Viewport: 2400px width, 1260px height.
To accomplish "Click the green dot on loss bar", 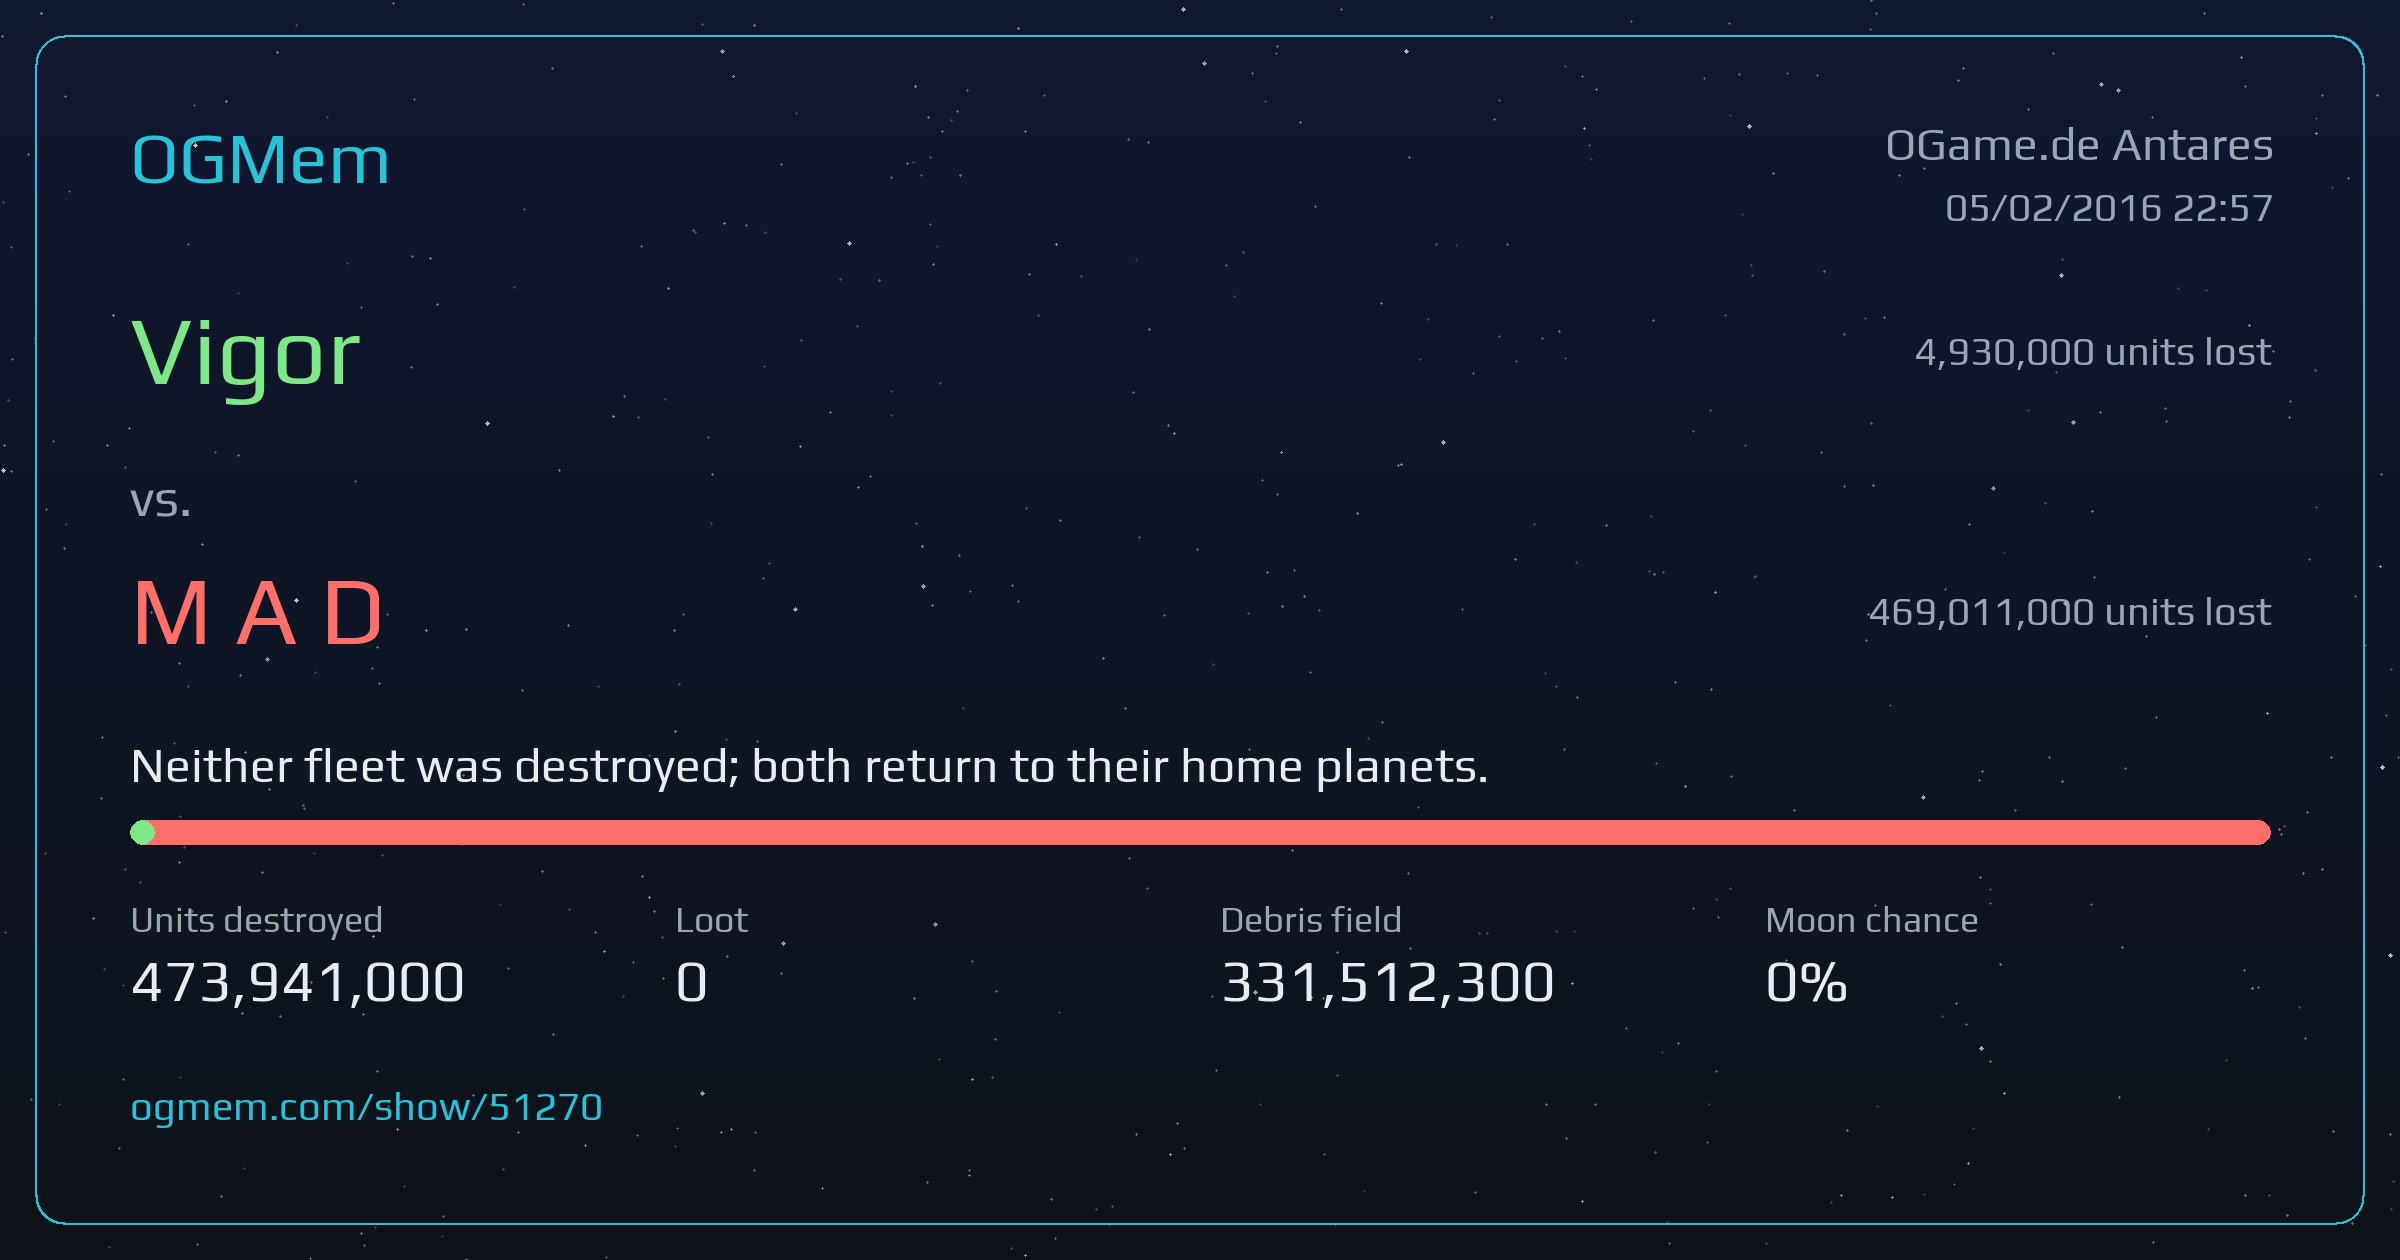I will point(143,832).
